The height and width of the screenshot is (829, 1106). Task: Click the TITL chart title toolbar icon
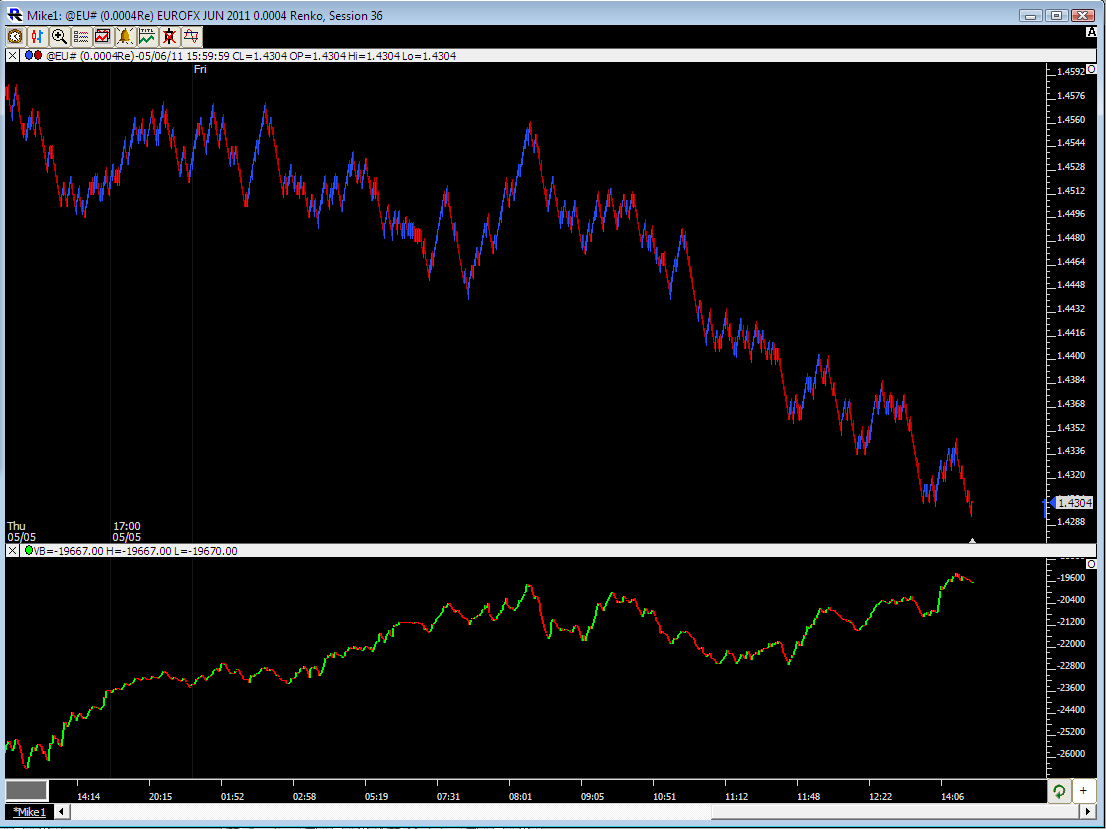[x=147, y=37]
